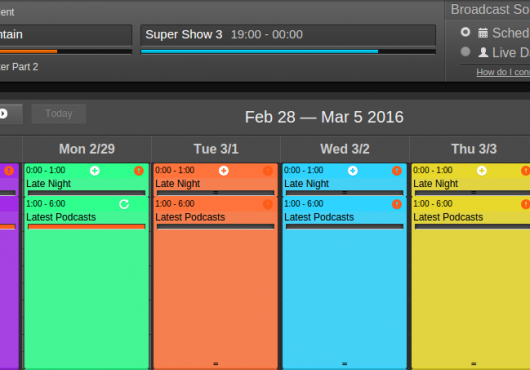Screen dimensions: 530x370
Task: Click the plus icon on Tuesday Late Night
Action: (x=223, y=171)
